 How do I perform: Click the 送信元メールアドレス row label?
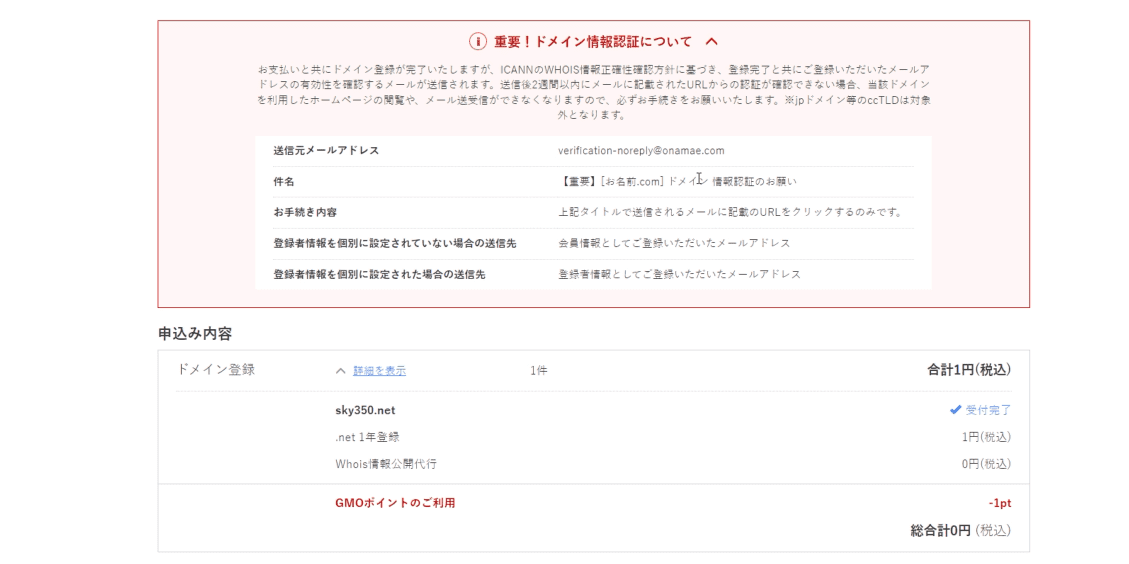(326, 151)
